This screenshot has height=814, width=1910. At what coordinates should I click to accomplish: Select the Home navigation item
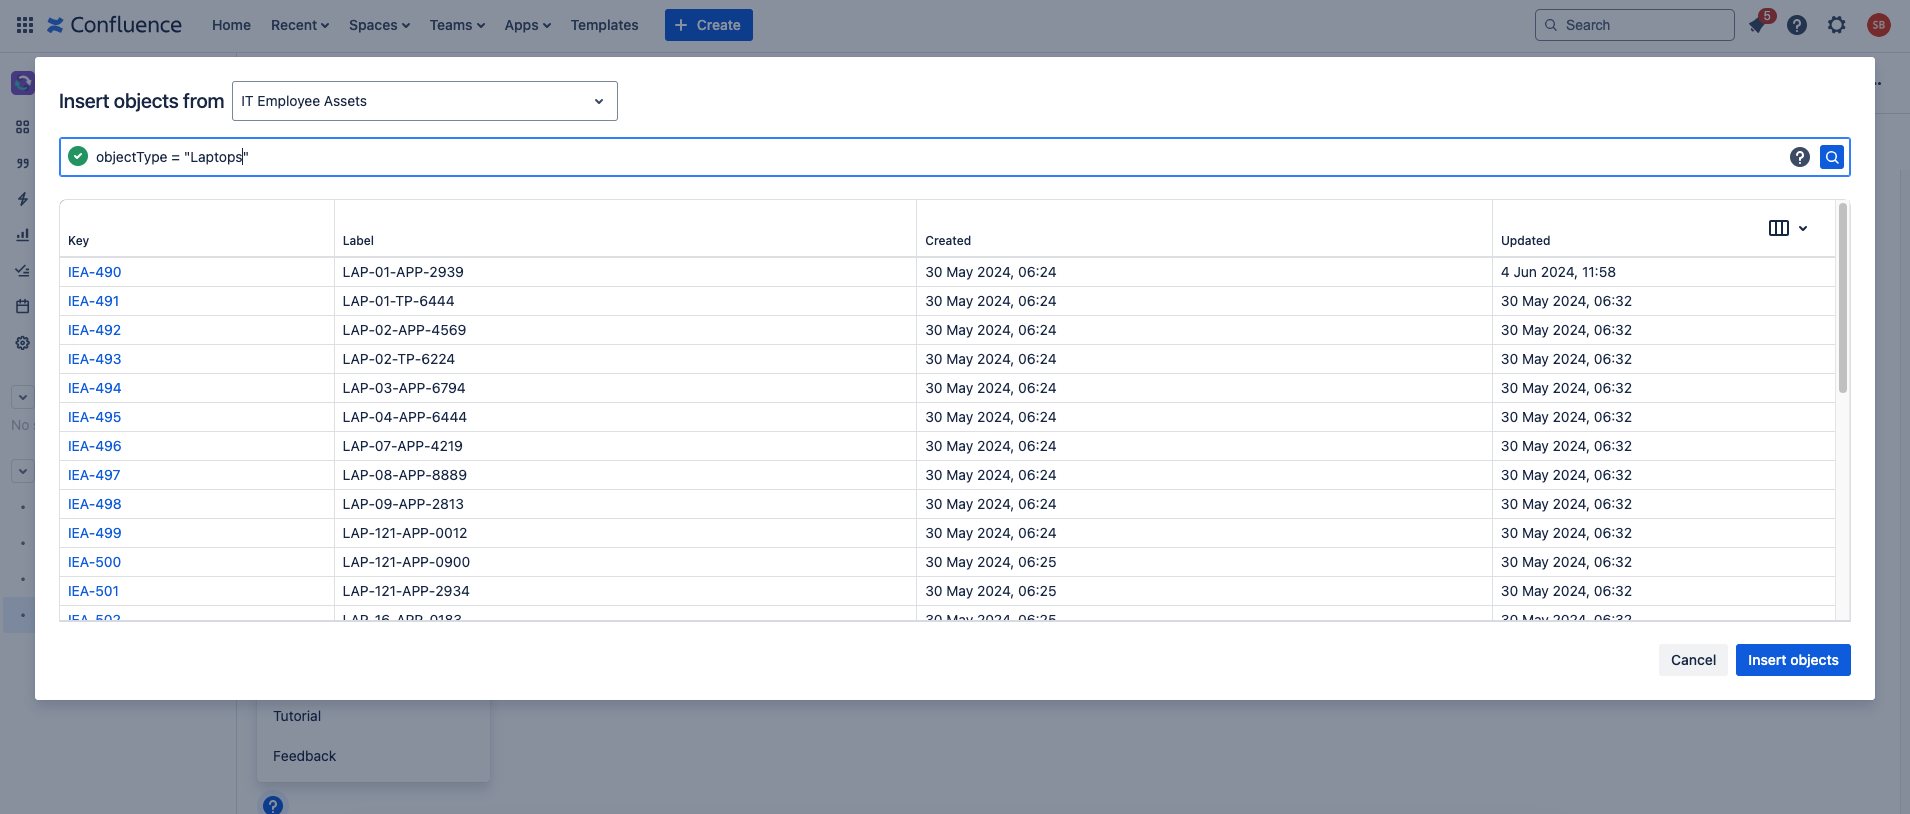pos(231,25)
